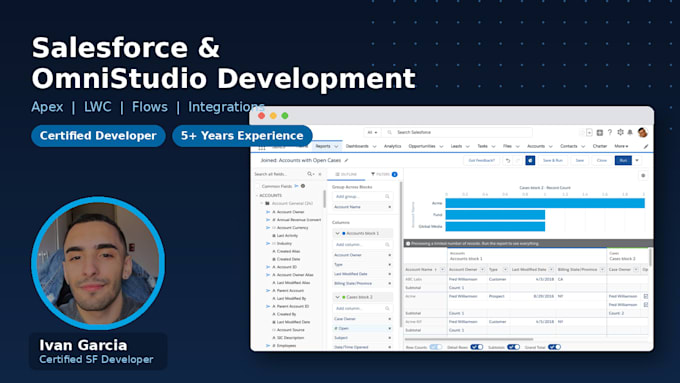Image resolution: width=680 pixels, height=383 pixels.
Task: Remove the Case Owner column from outline
Action: click(x=389, y=319)
